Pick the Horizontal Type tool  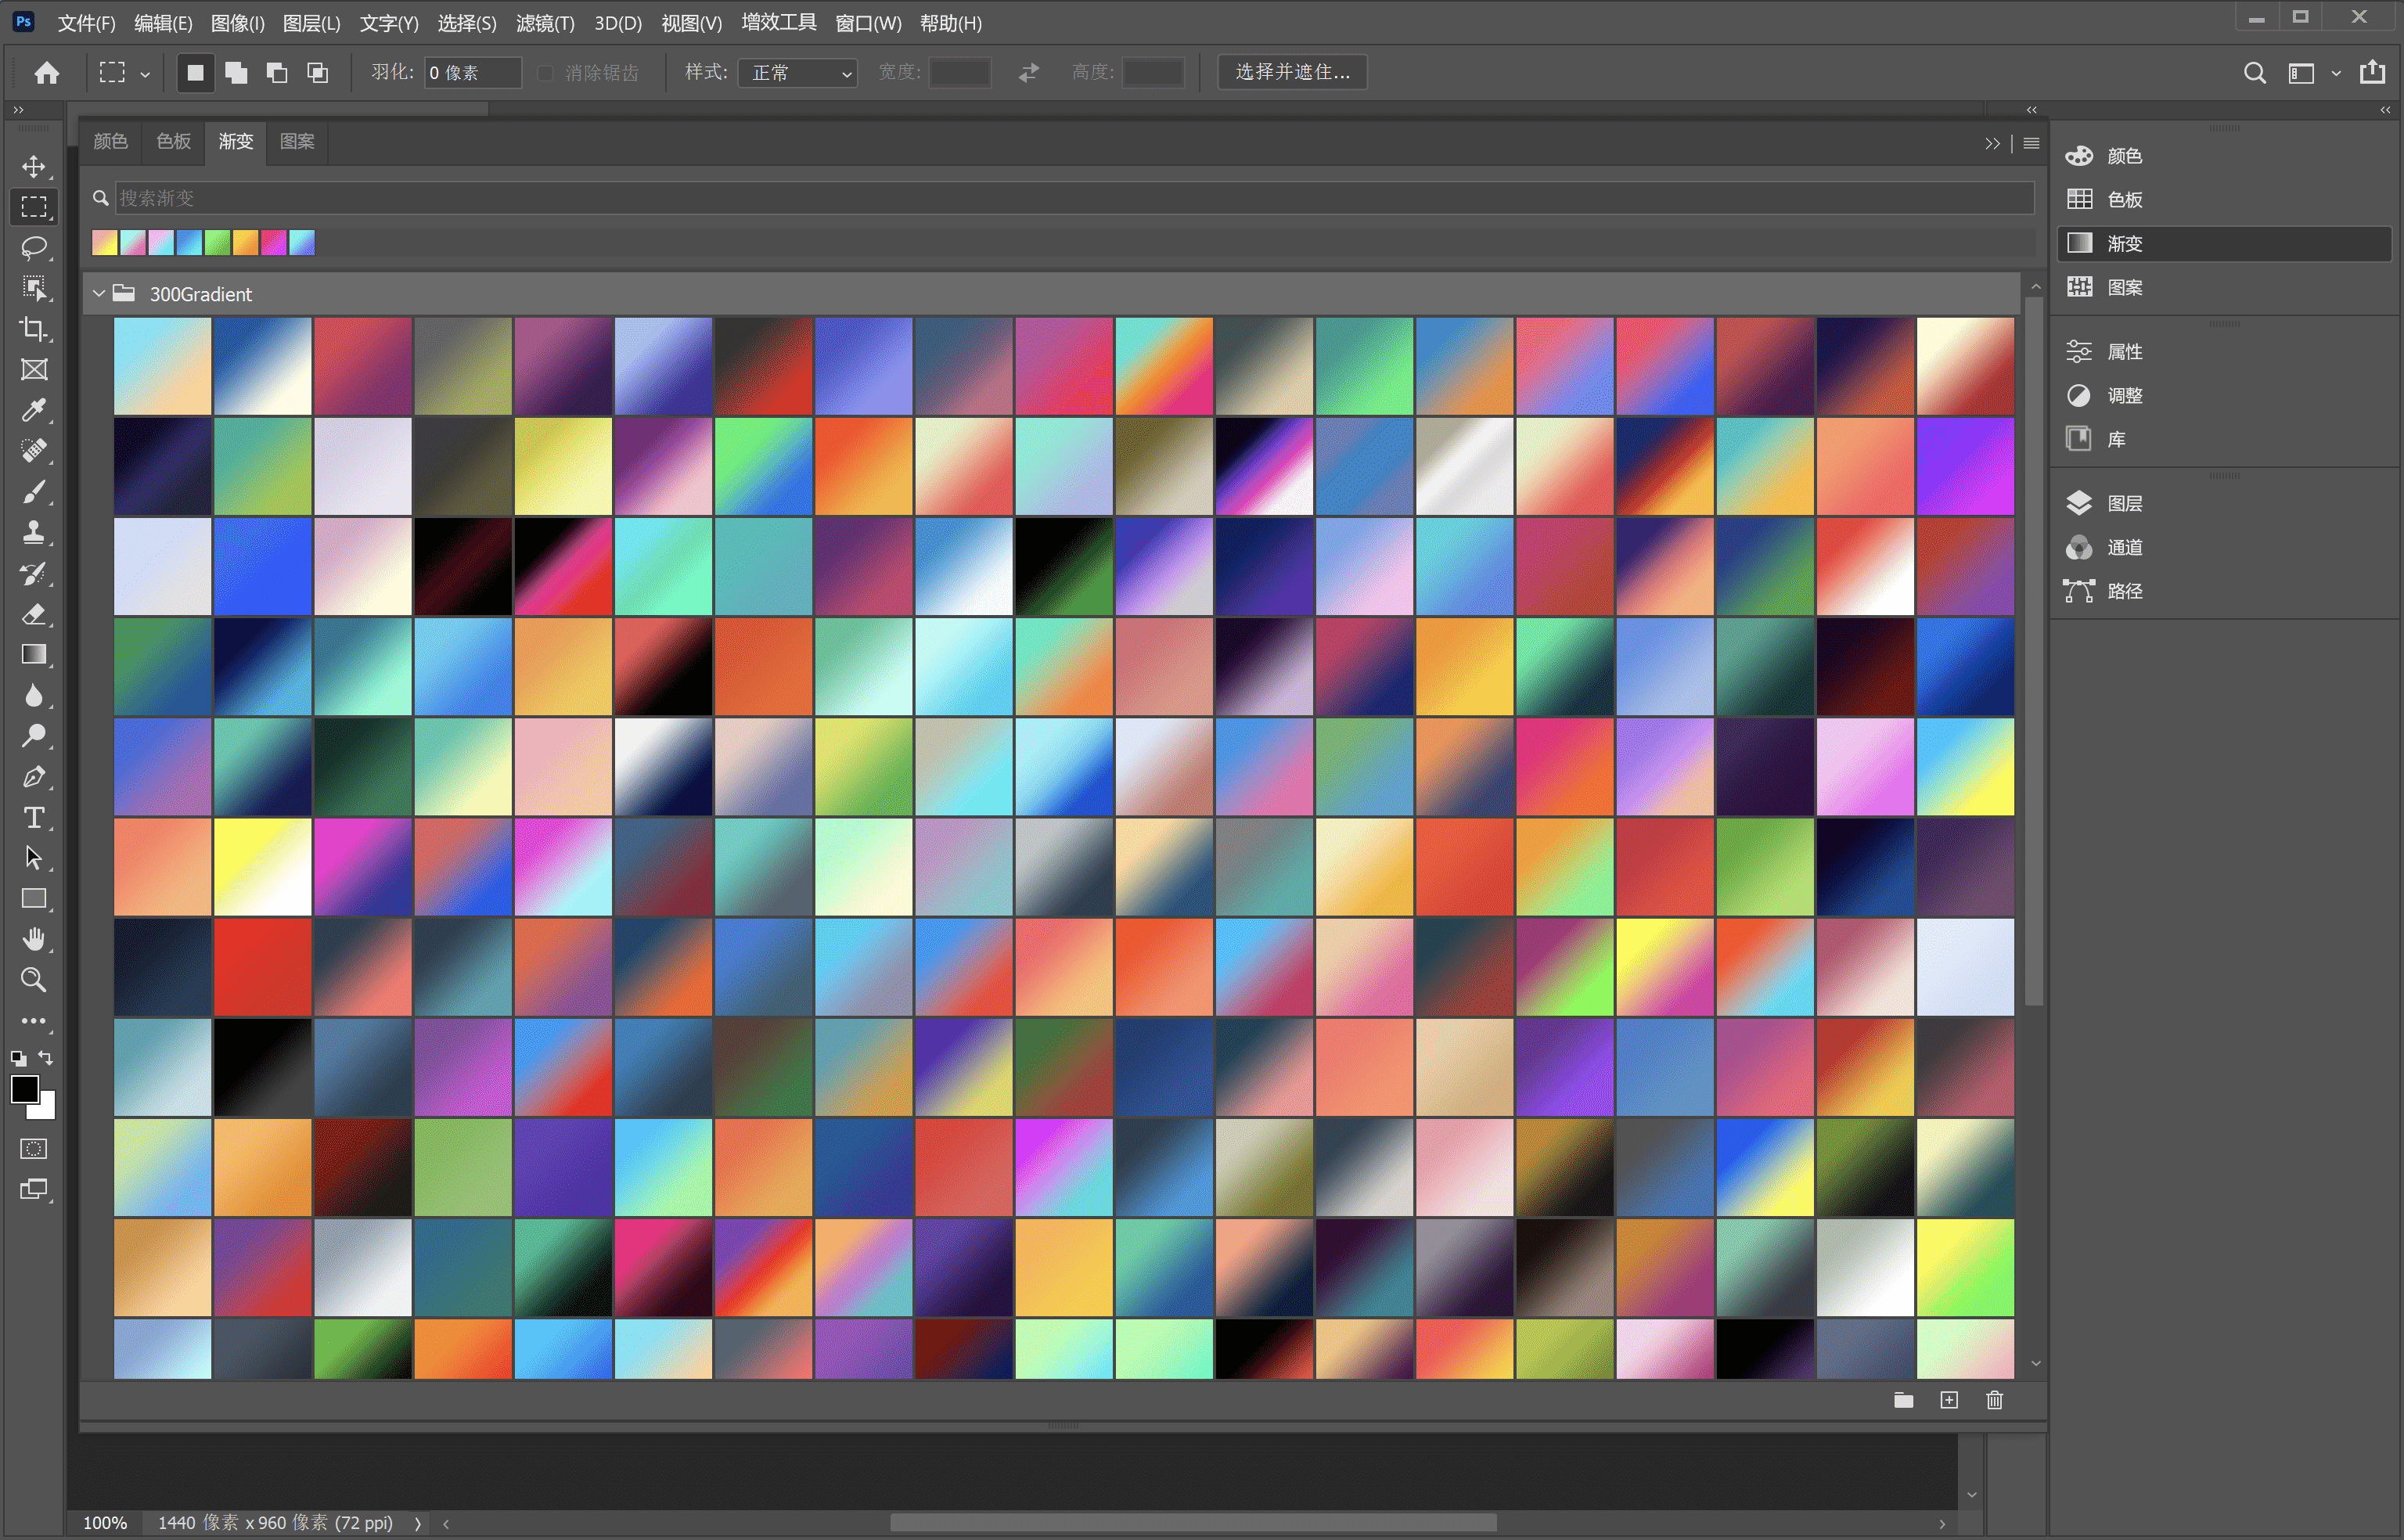[33, 818]
